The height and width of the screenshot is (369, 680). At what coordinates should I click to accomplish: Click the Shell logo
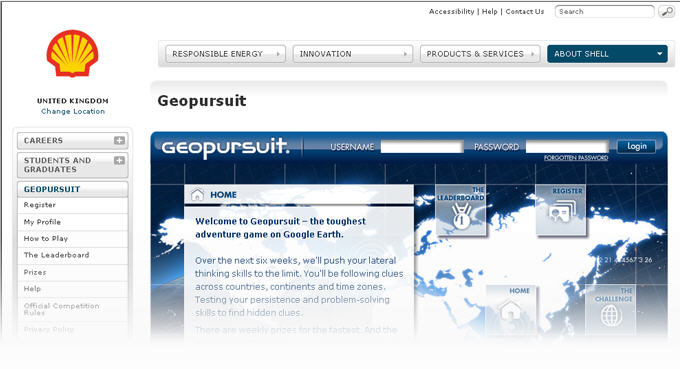[x=72, y=53]
